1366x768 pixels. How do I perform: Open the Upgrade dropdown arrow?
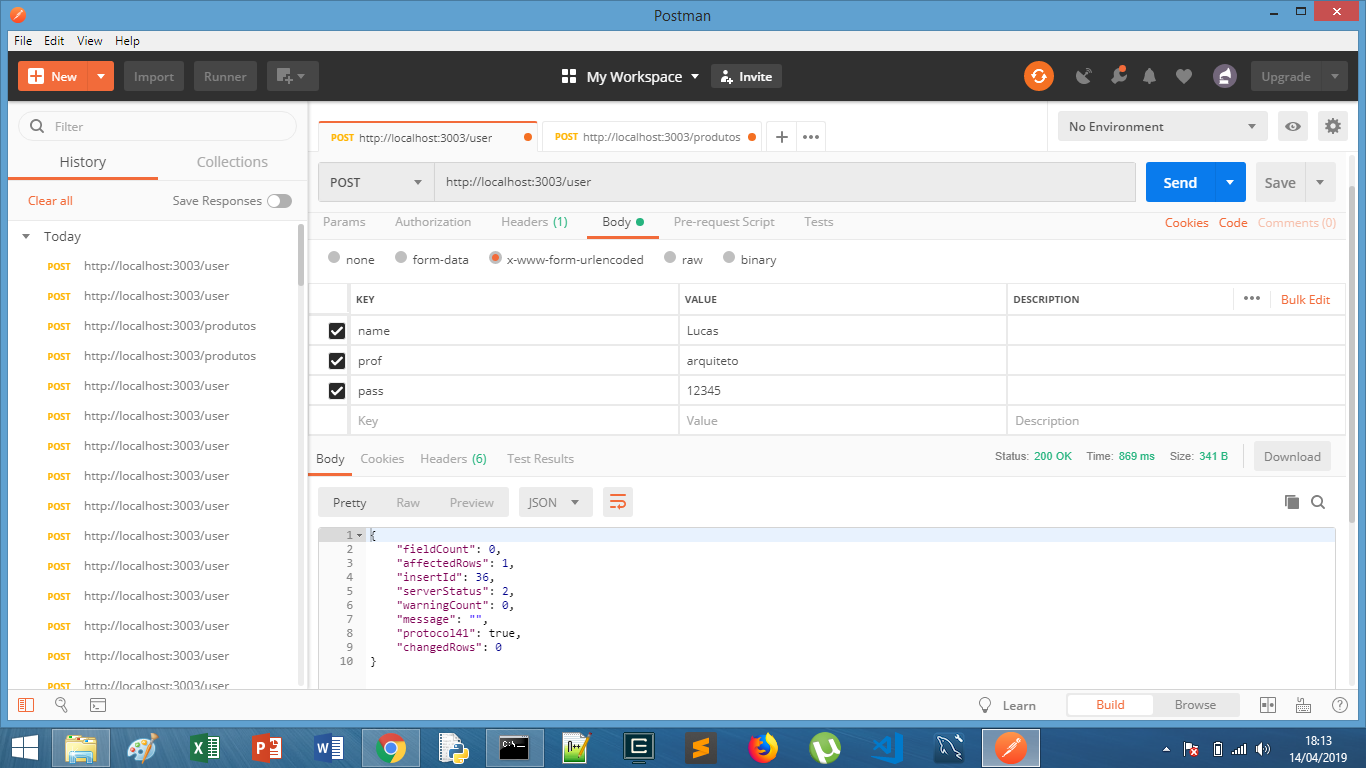[x=1334, y=76]
